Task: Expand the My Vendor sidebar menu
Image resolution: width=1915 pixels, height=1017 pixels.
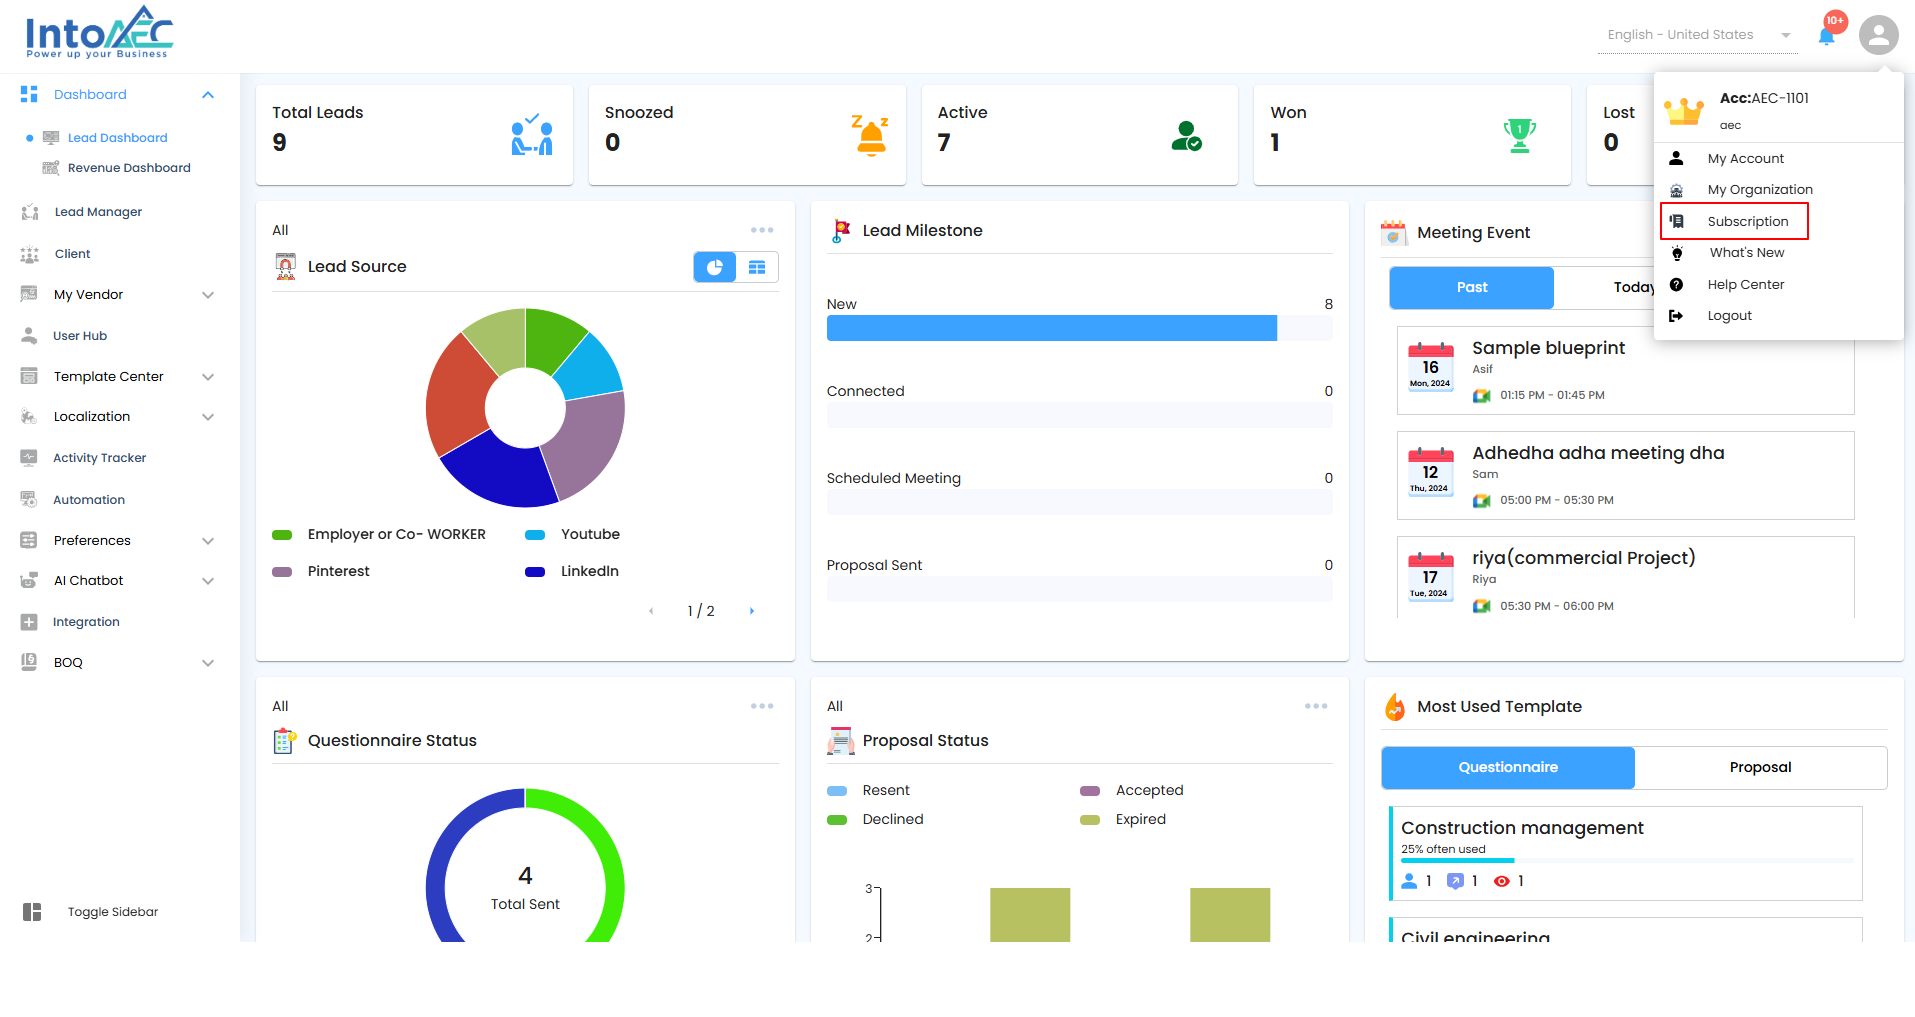Action: pyautogui.click(x=208, y=295)
